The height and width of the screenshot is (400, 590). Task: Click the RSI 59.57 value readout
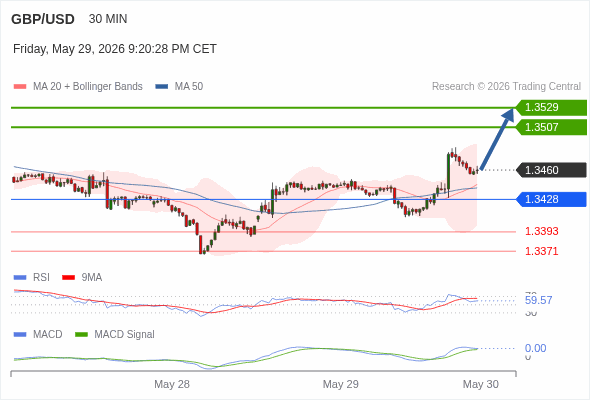click(538, 300)
